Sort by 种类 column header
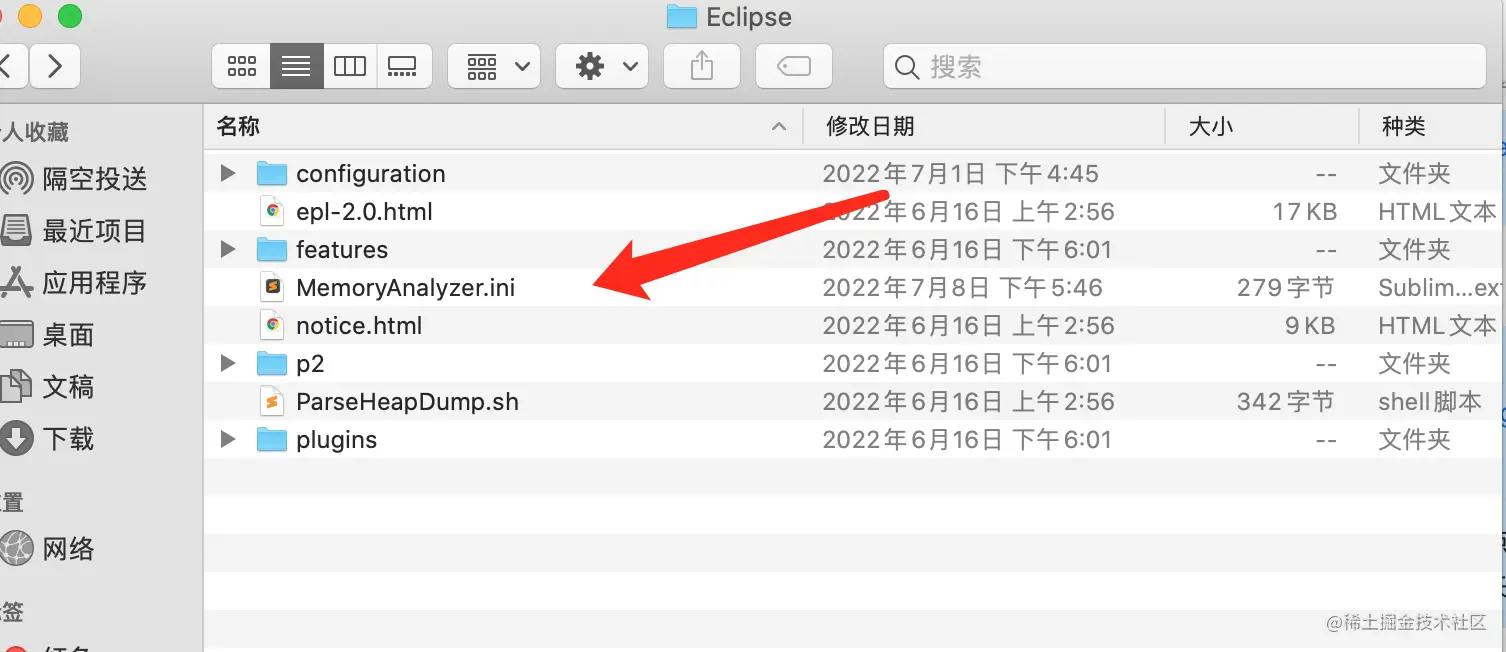The width and height of the screenshot is (1506, 652). click(1433, 126)
